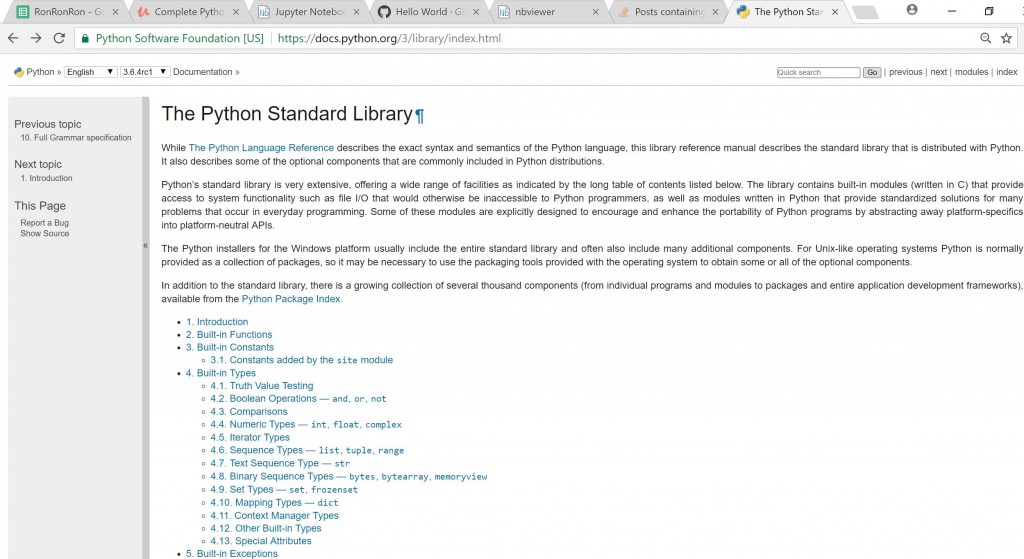Open The Python Language Reference link
Screen dimensions: 1024x559
coord(261,148)
